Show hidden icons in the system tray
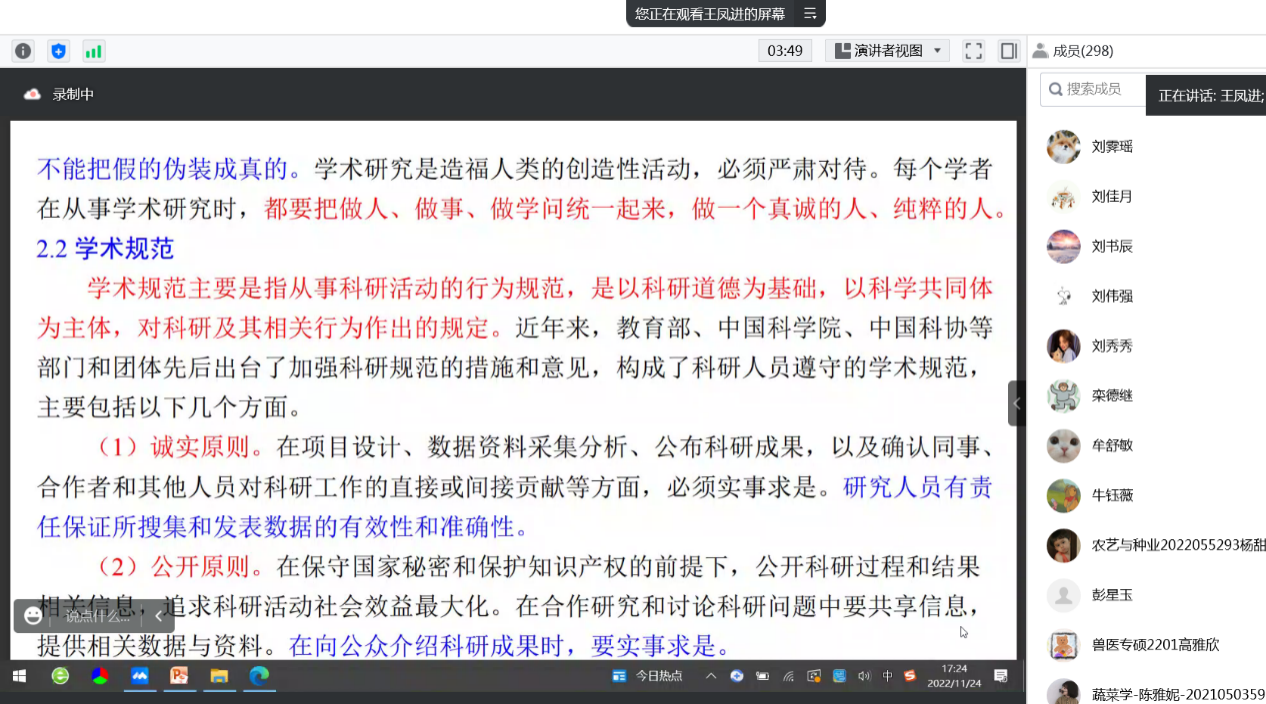 pos(710,676)
